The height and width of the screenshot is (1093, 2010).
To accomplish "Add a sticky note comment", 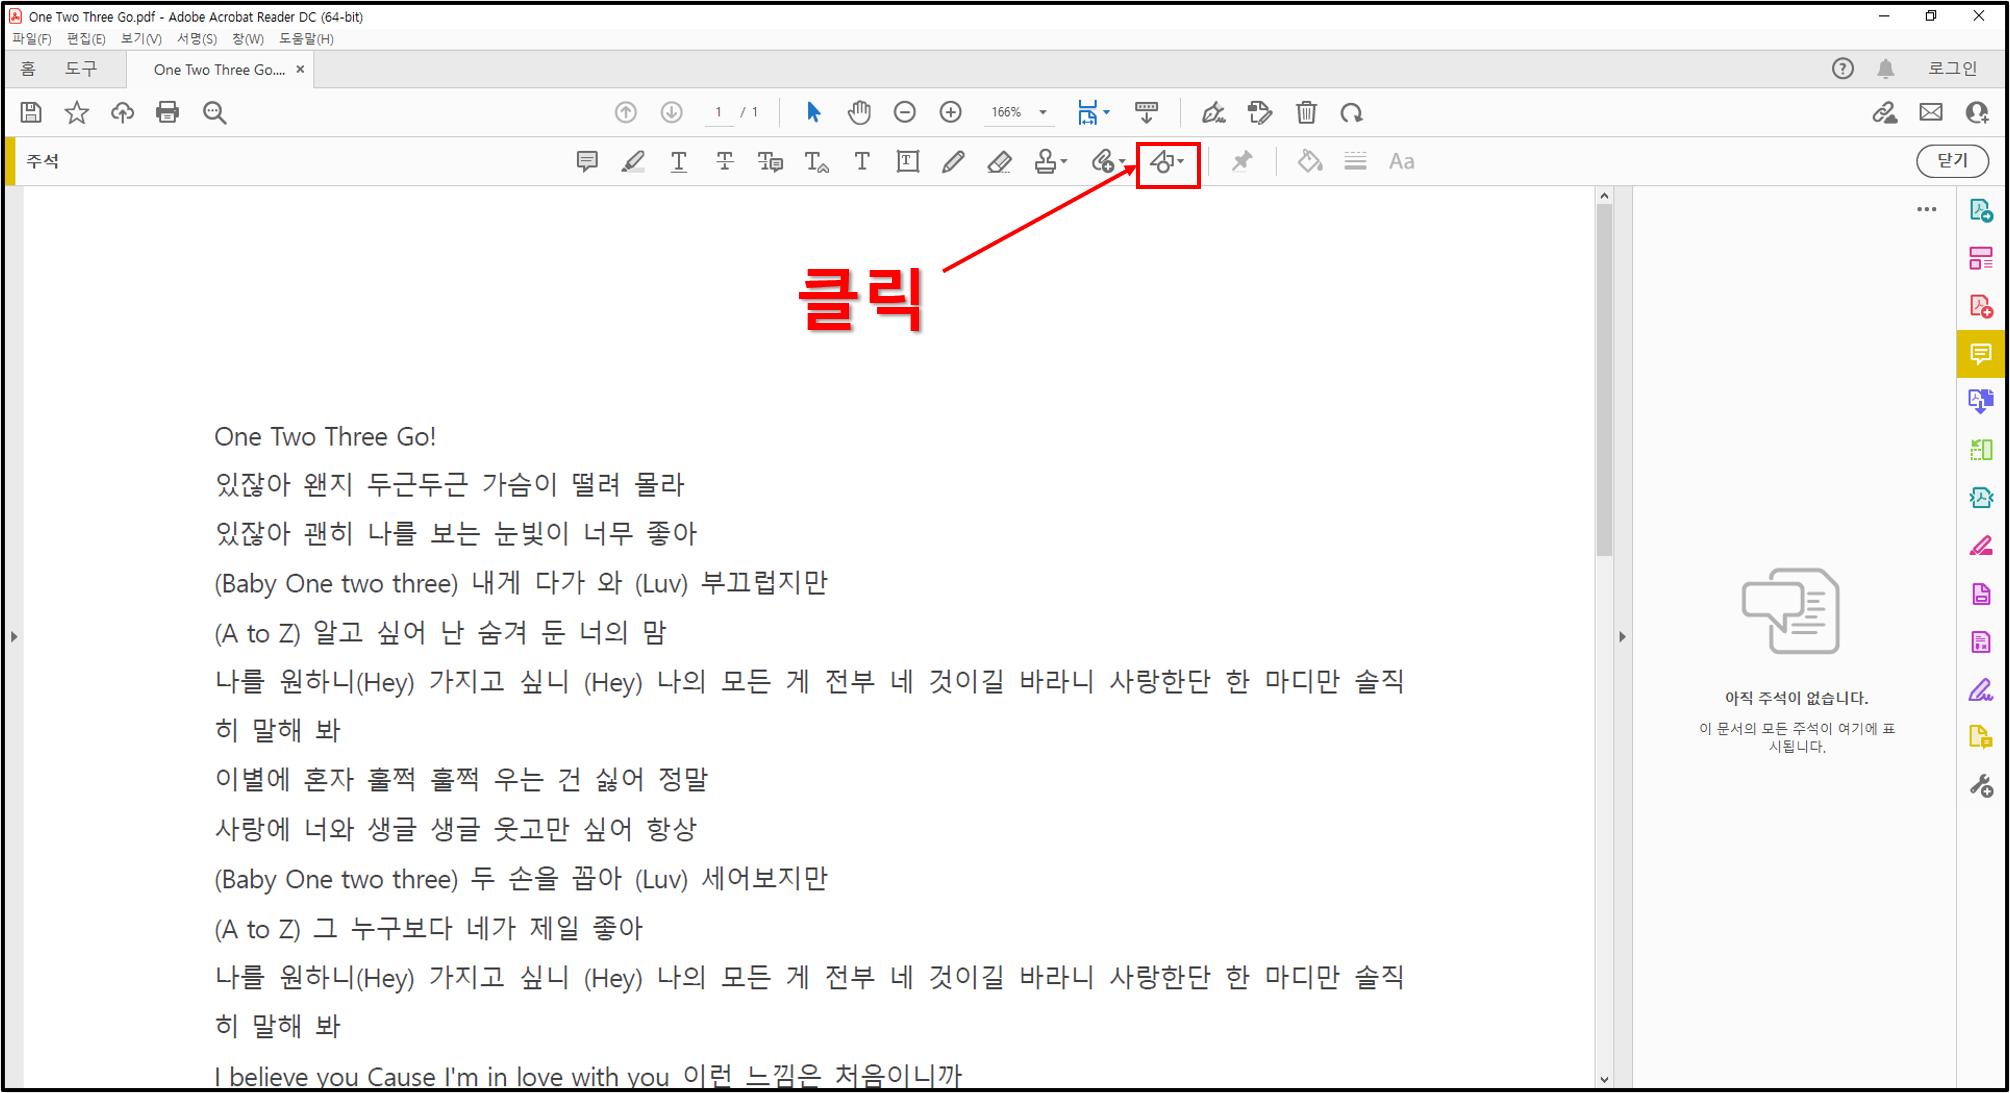I will coord(587,162).
